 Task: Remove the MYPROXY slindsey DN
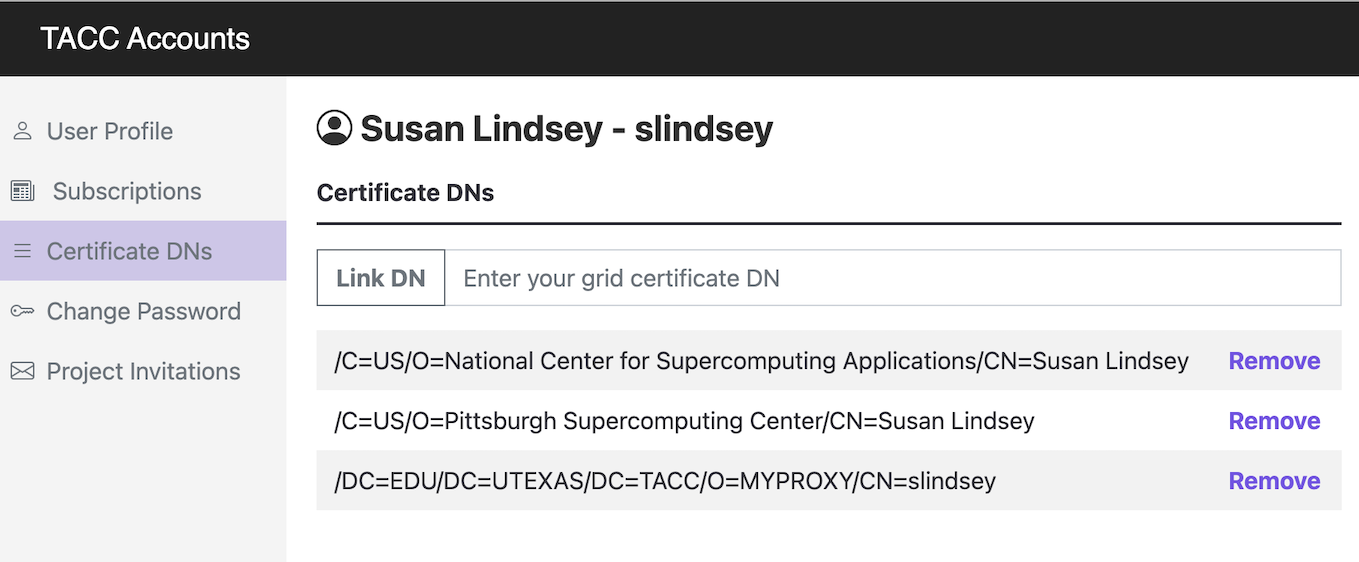point(1274,481)
